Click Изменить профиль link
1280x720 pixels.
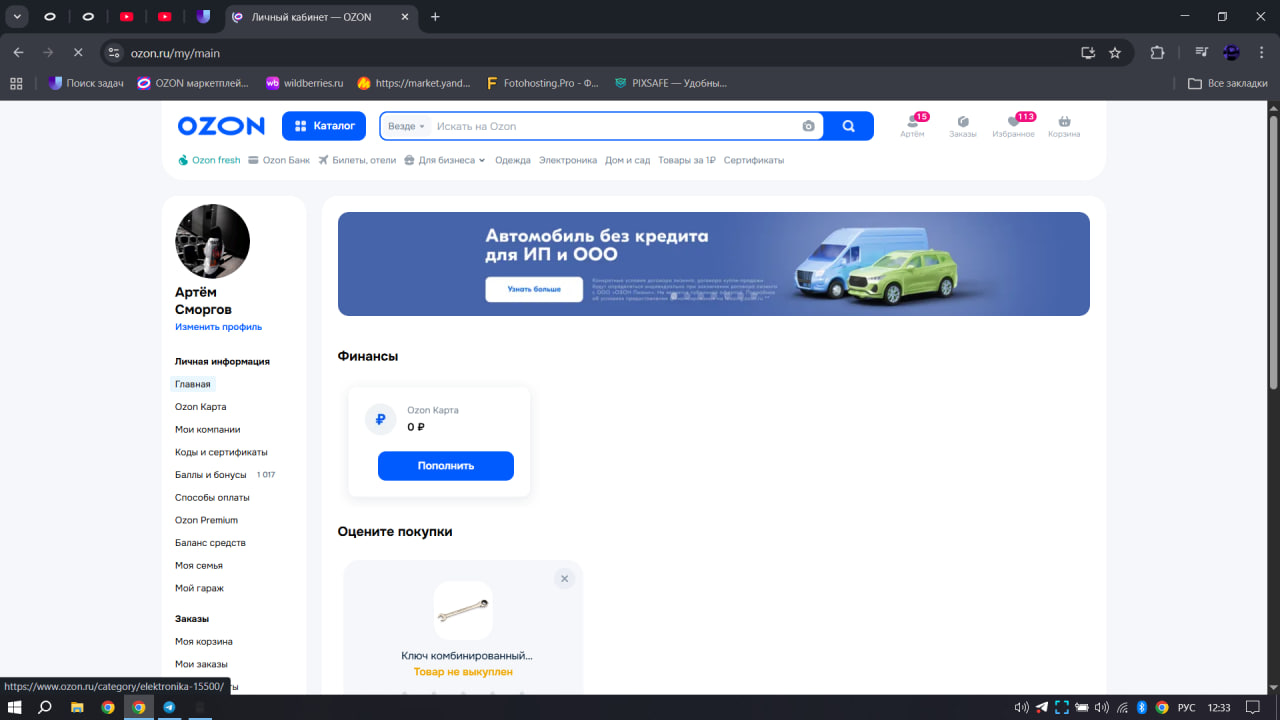(218, 327)
